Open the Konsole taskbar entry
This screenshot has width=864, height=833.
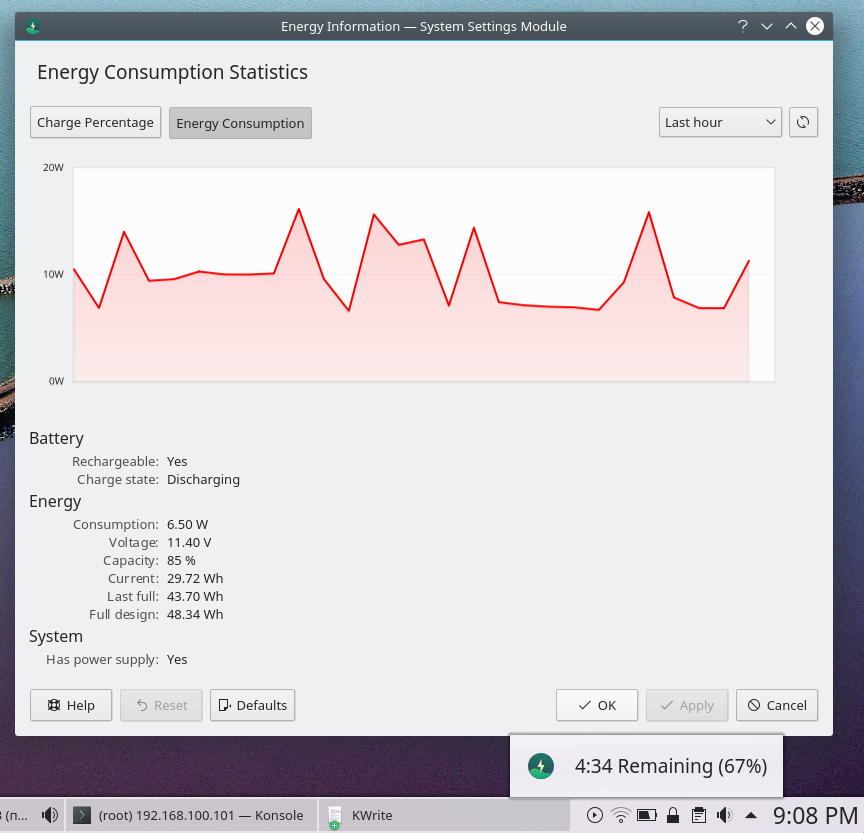click(x=191, y=815)
